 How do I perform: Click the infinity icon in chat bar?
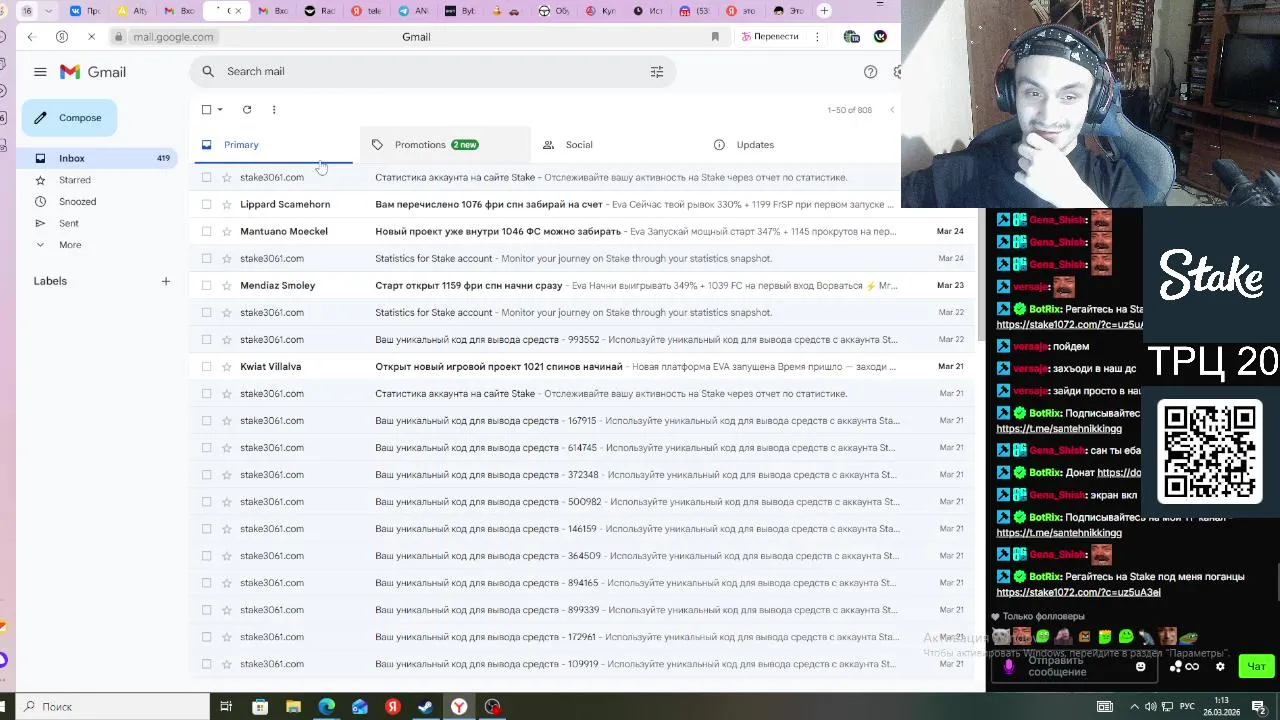(x=1192, y=667)
